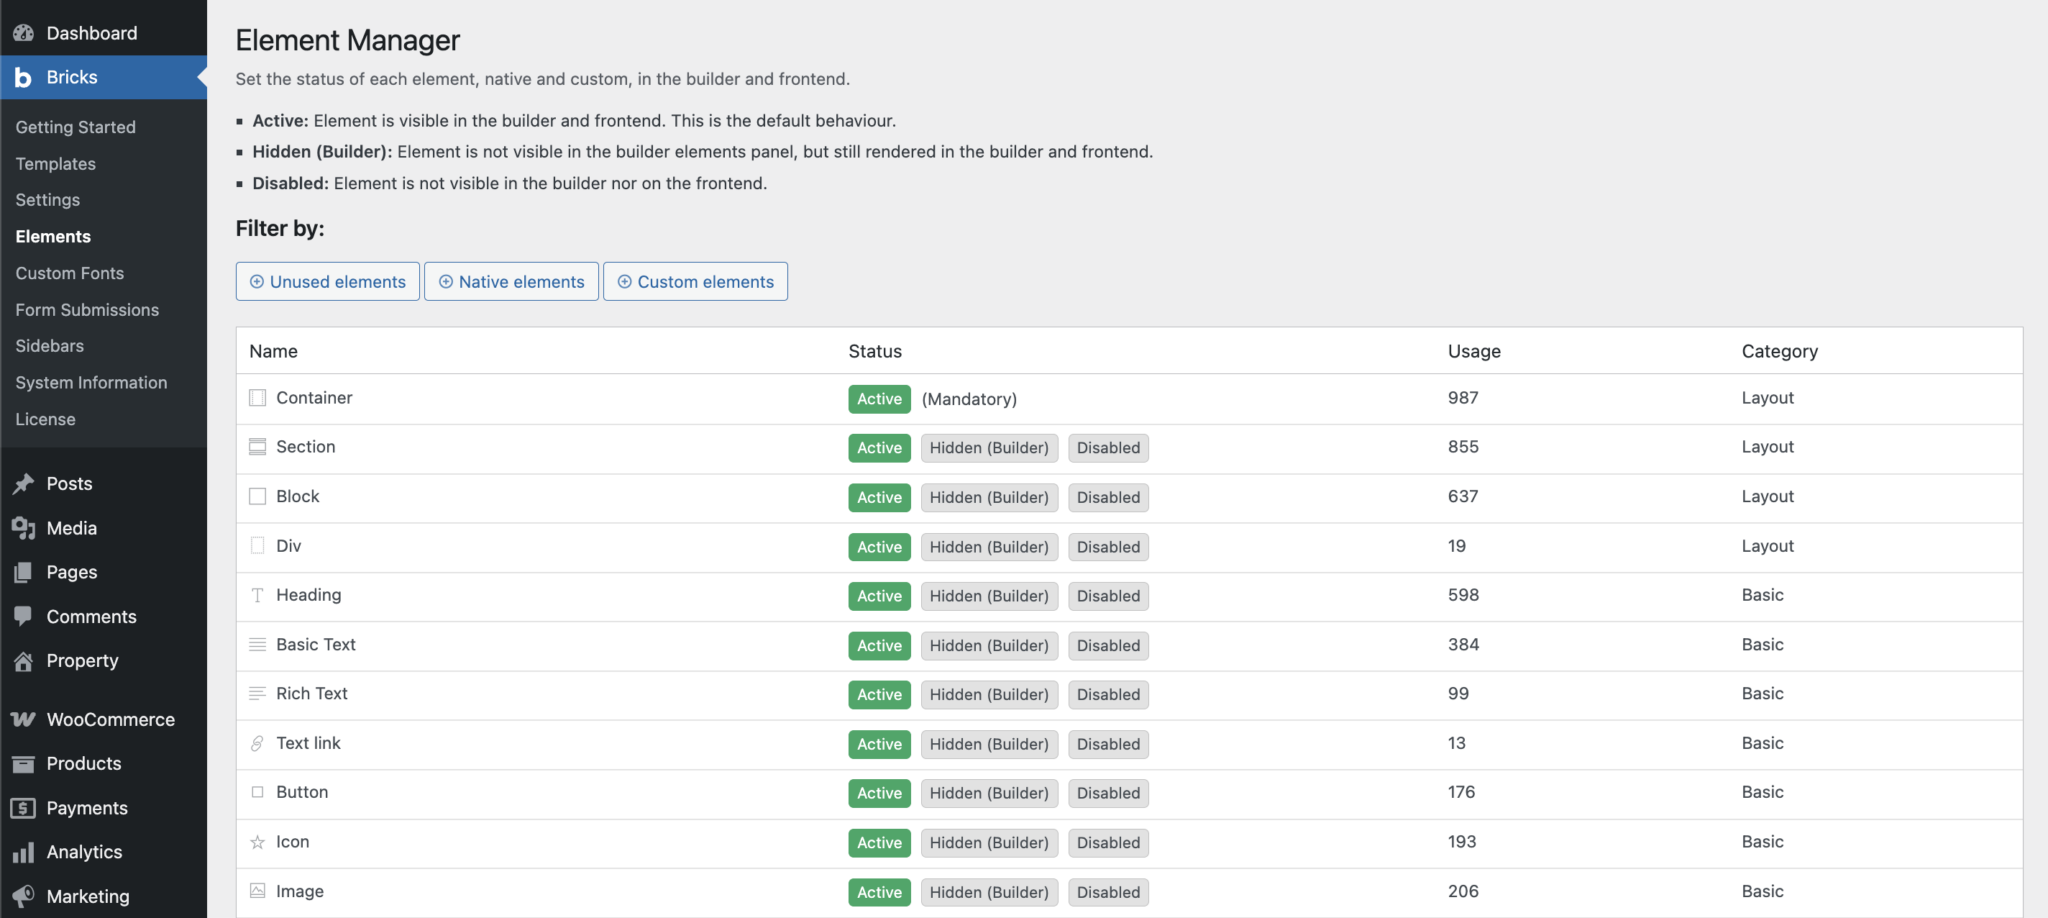Click the Text link paperclip icon
Viewport: 2048px width, 918px height.
tap(257, 743)
